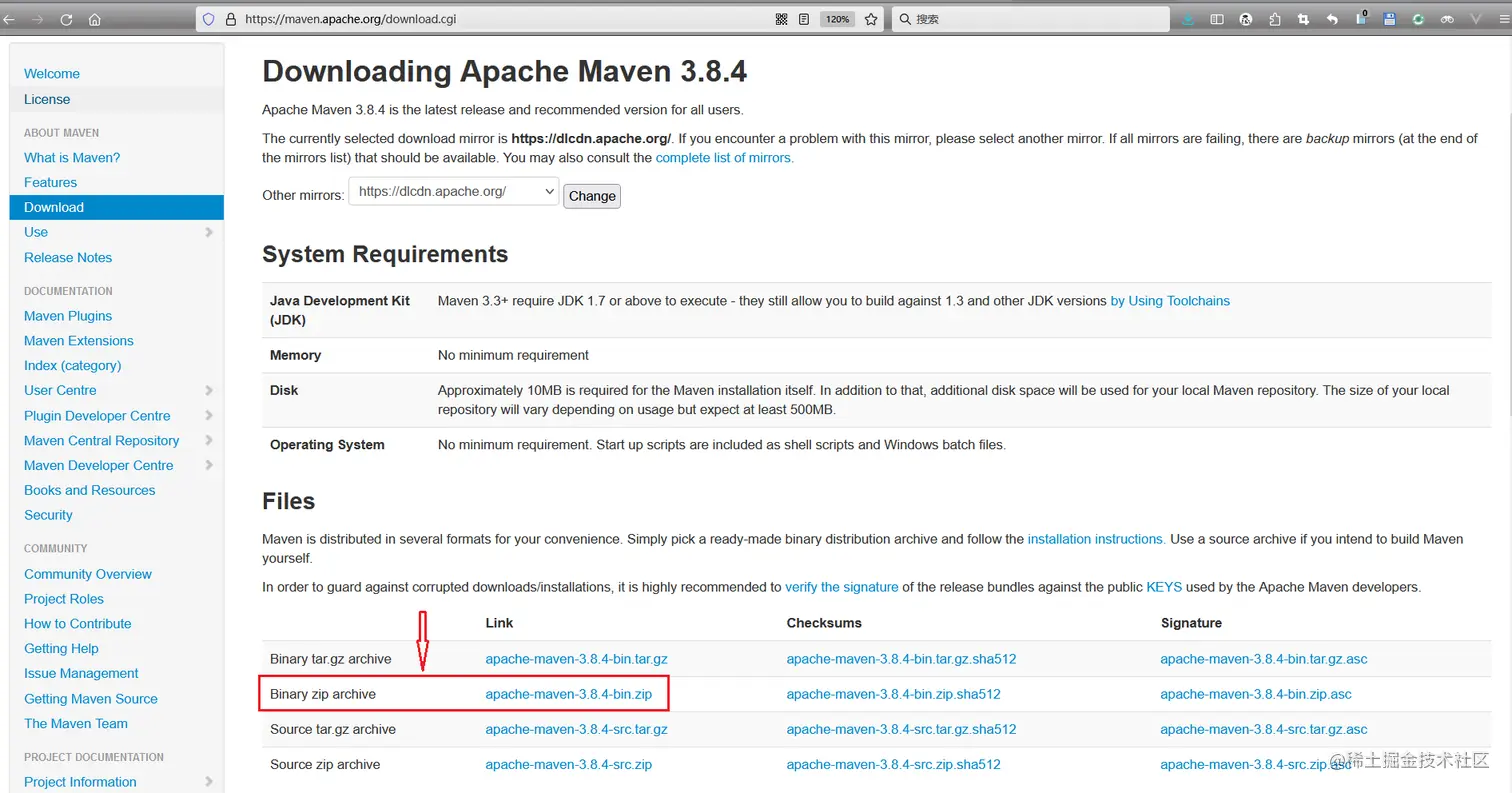The image size is (1512, 793).
Task: Show the sidebar panel icon
Action: (x=1217, y=19)
